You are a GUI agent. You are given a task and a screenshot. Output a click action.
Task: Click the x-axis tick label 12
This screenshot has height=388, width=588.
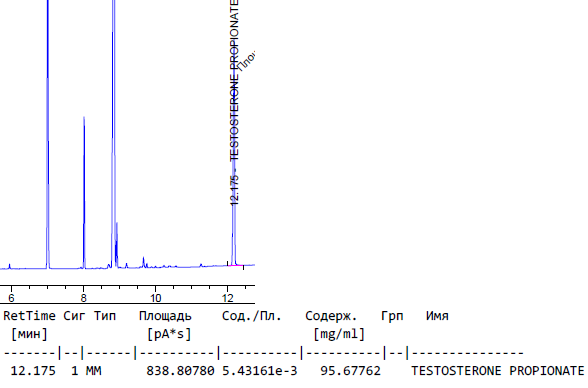[228, 298]
